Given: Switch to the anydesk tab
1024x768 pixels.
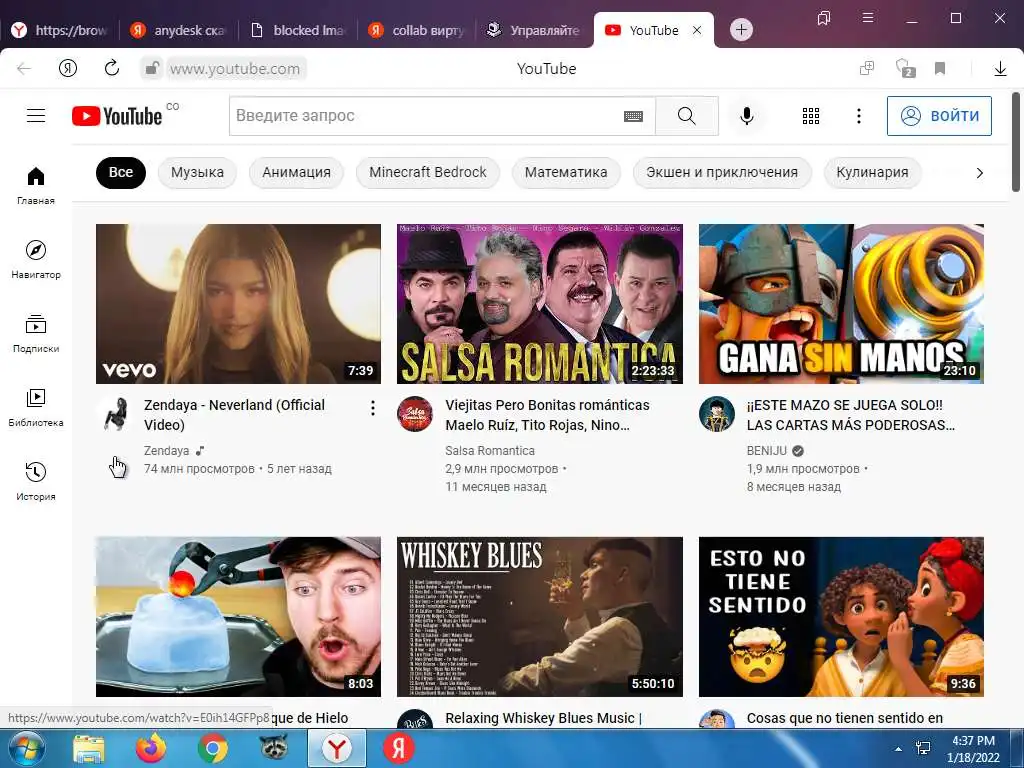Looking at the screenshot, I should tap(178, 30).
